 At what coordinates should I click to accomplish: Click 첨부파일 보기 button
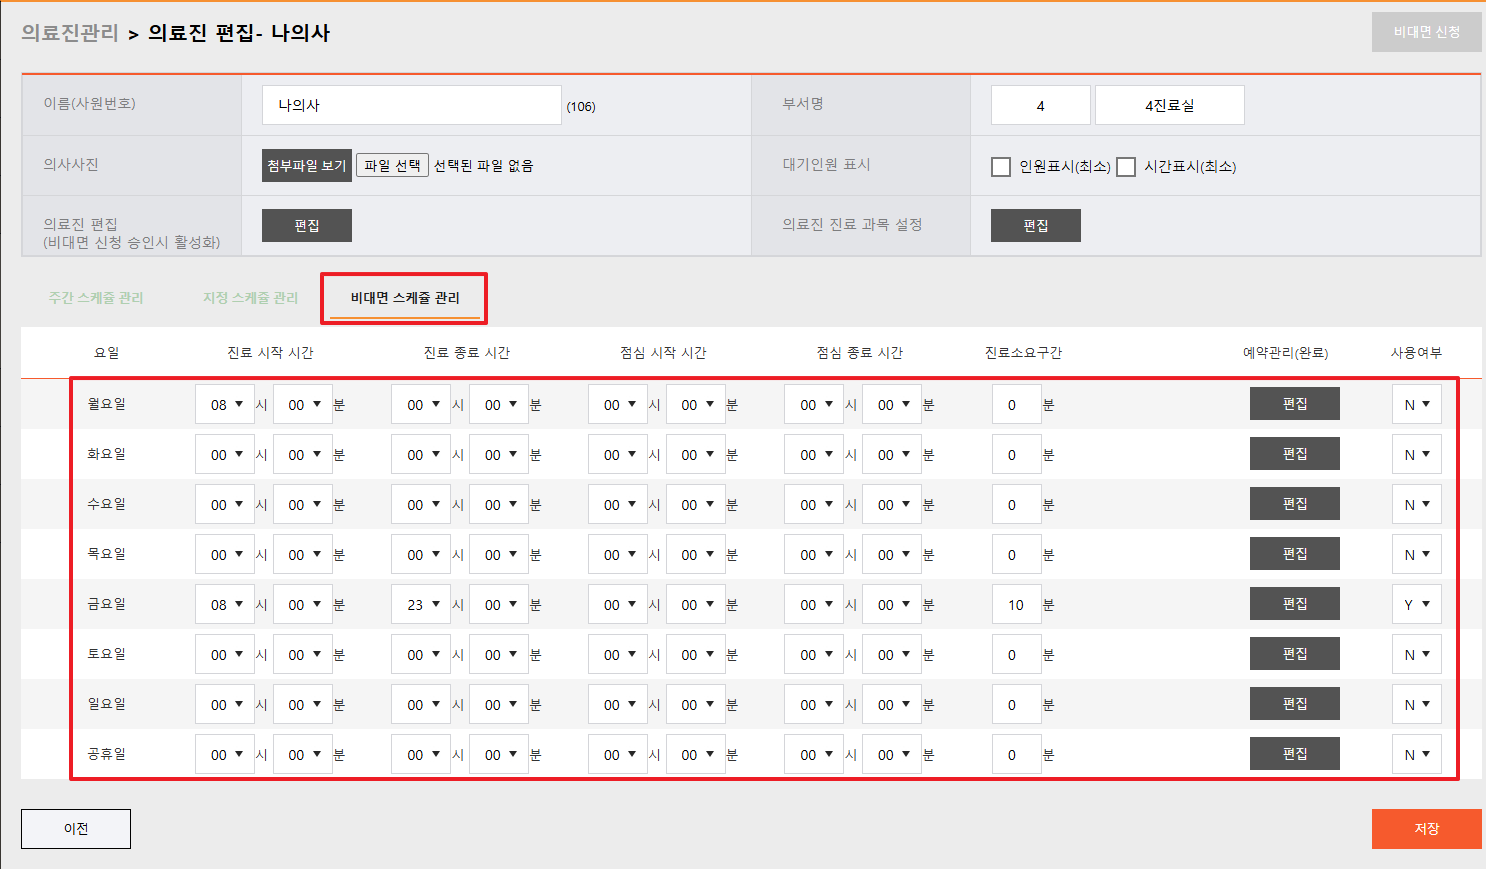tap(306, 166)
